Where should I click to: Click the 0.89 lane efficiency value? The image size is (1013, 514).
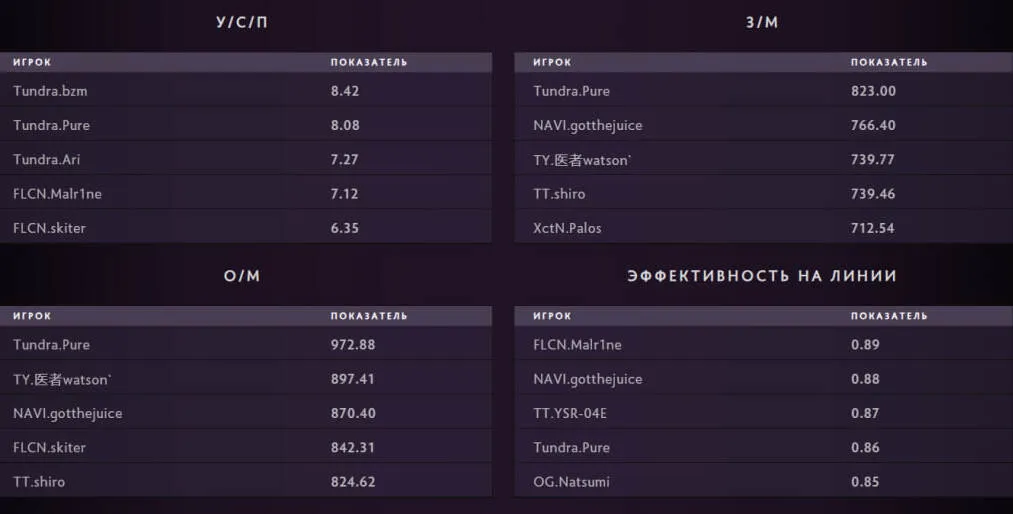(865, 345)
